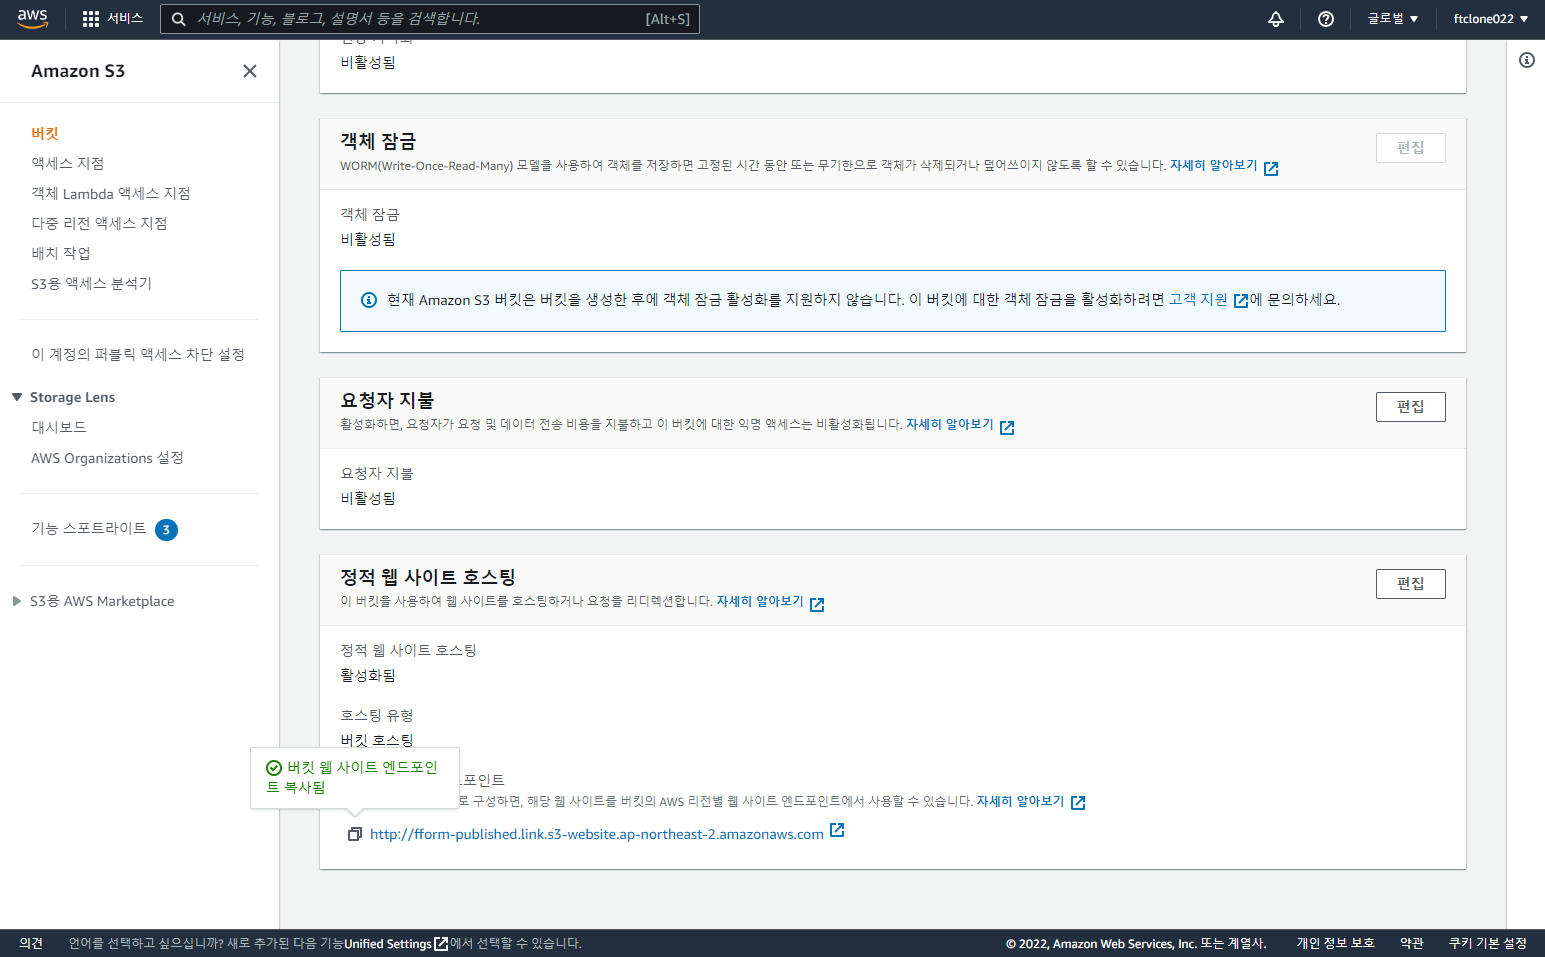Image resolution: width=1545 pixels, height=957 pixels.
Task: Click external-link icon in 요청자 지불 description
Action: [1007, 427]
